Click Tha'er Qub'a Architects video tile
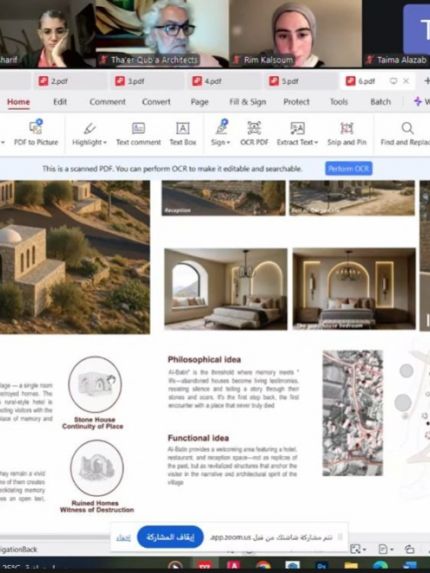430x573 pixels. (162, 34)
